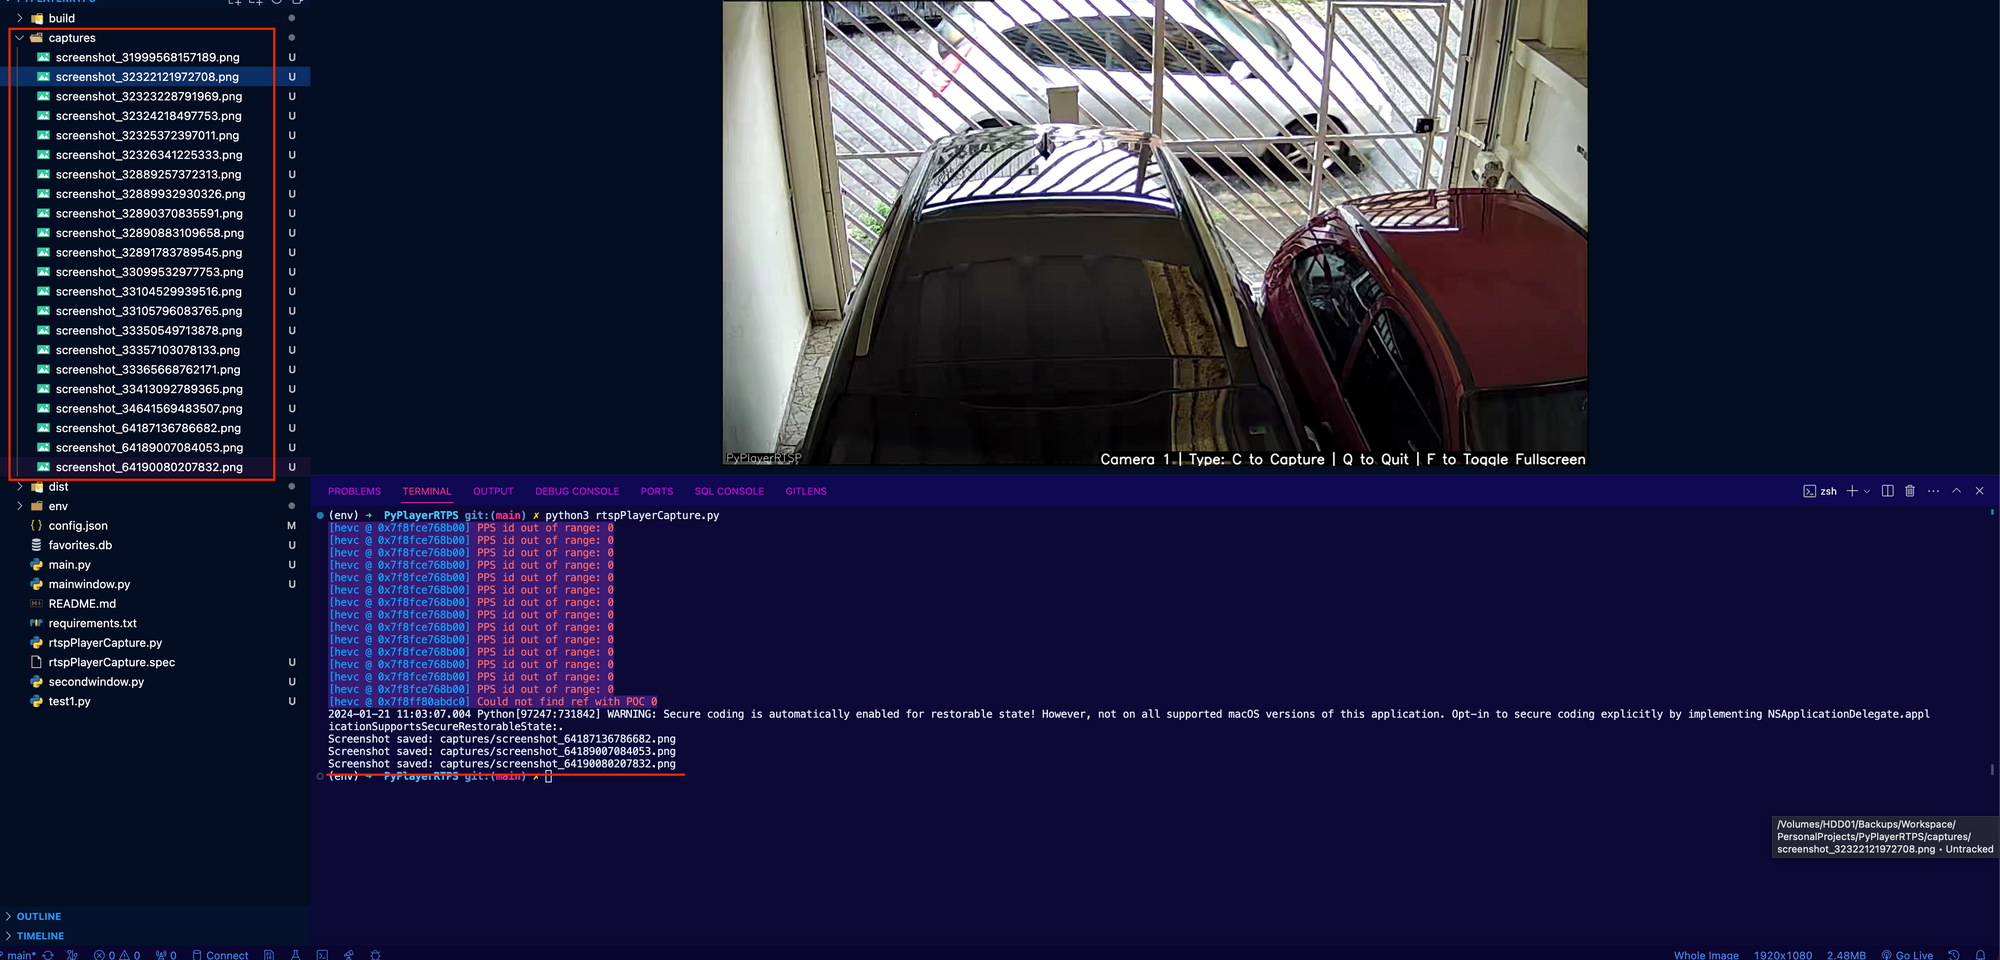Show errors and warnings count in status bar
Viewport: 2000px width, 960px height.
point(117,955)
